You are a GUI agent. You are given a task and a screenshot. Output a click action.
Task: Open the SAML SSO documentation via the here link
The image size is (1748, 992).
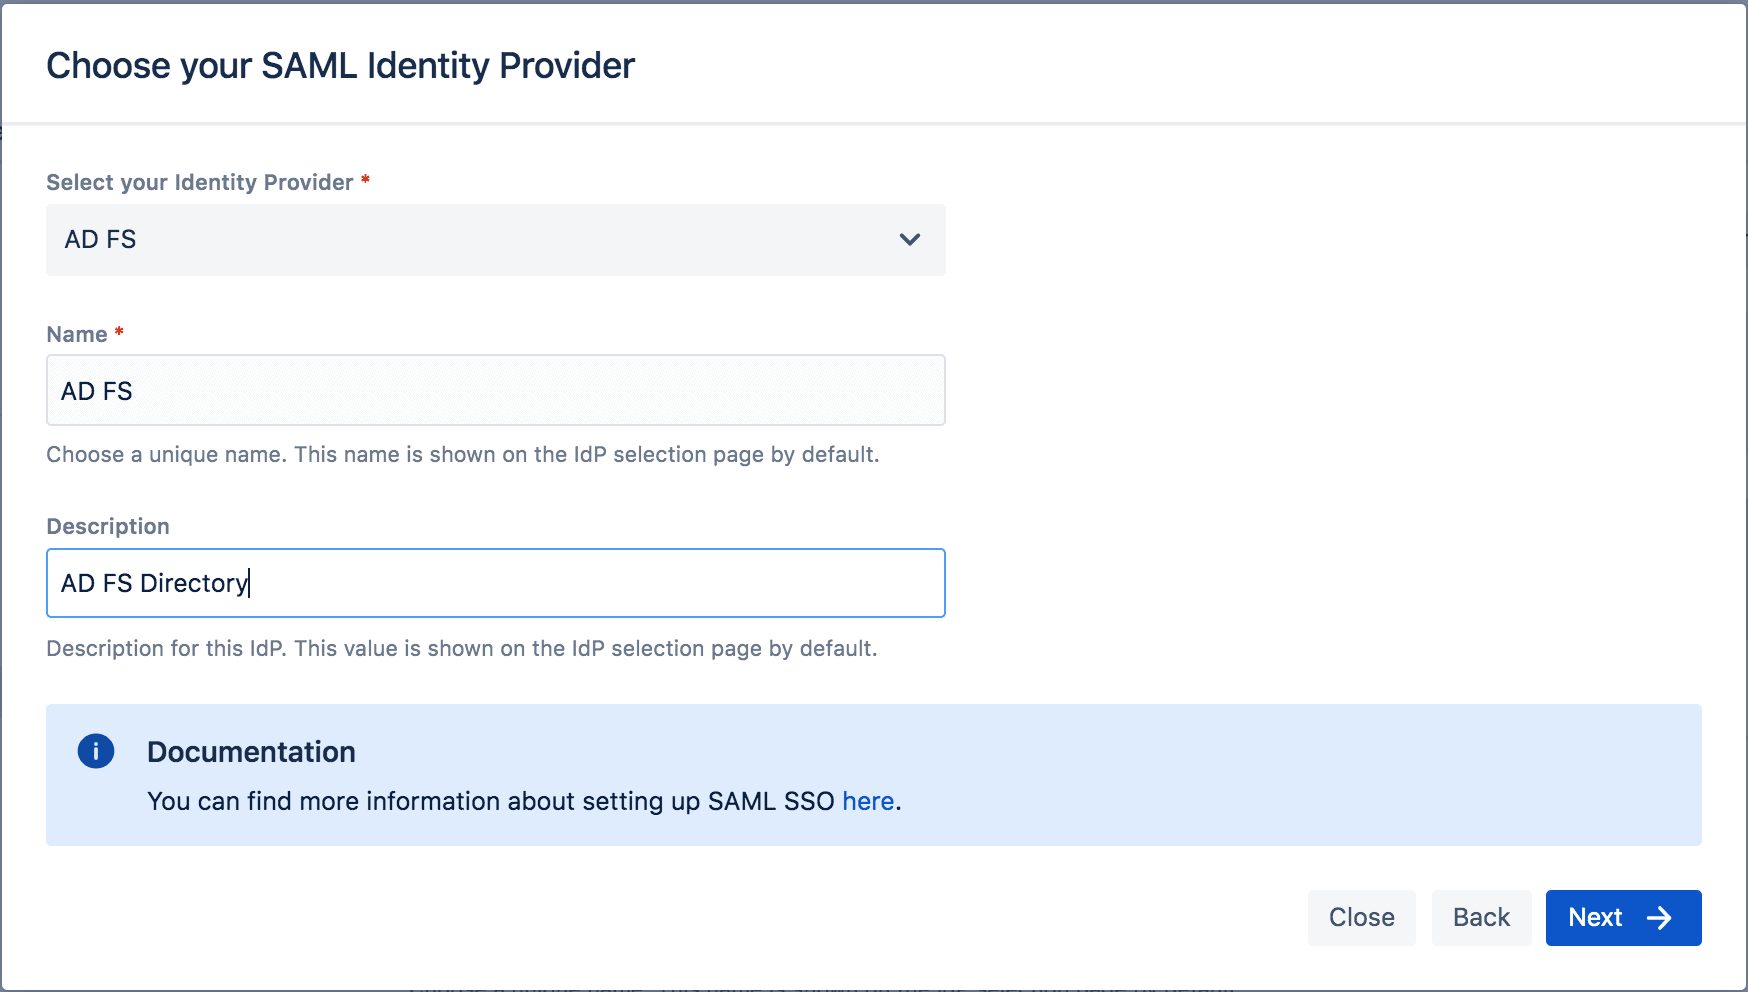866,800
